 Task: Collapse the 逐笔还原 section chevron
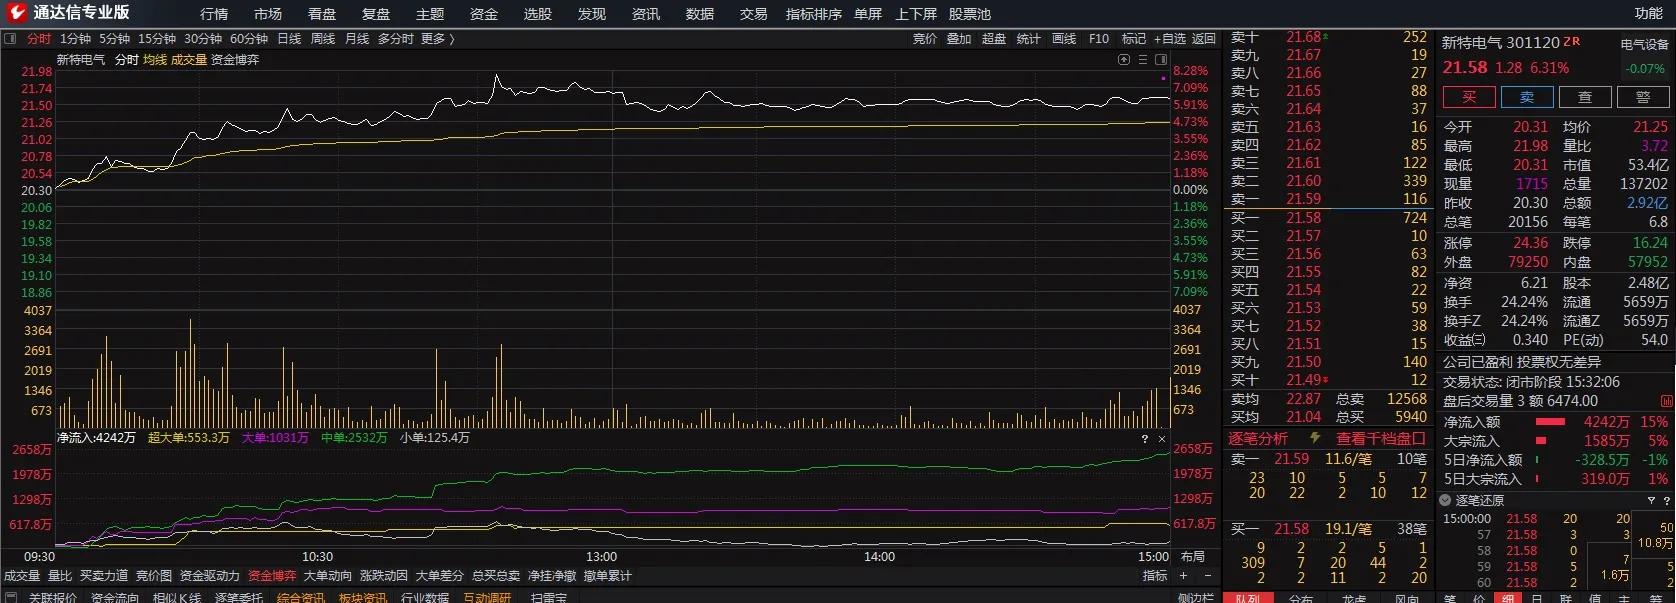pos(1445,500)
